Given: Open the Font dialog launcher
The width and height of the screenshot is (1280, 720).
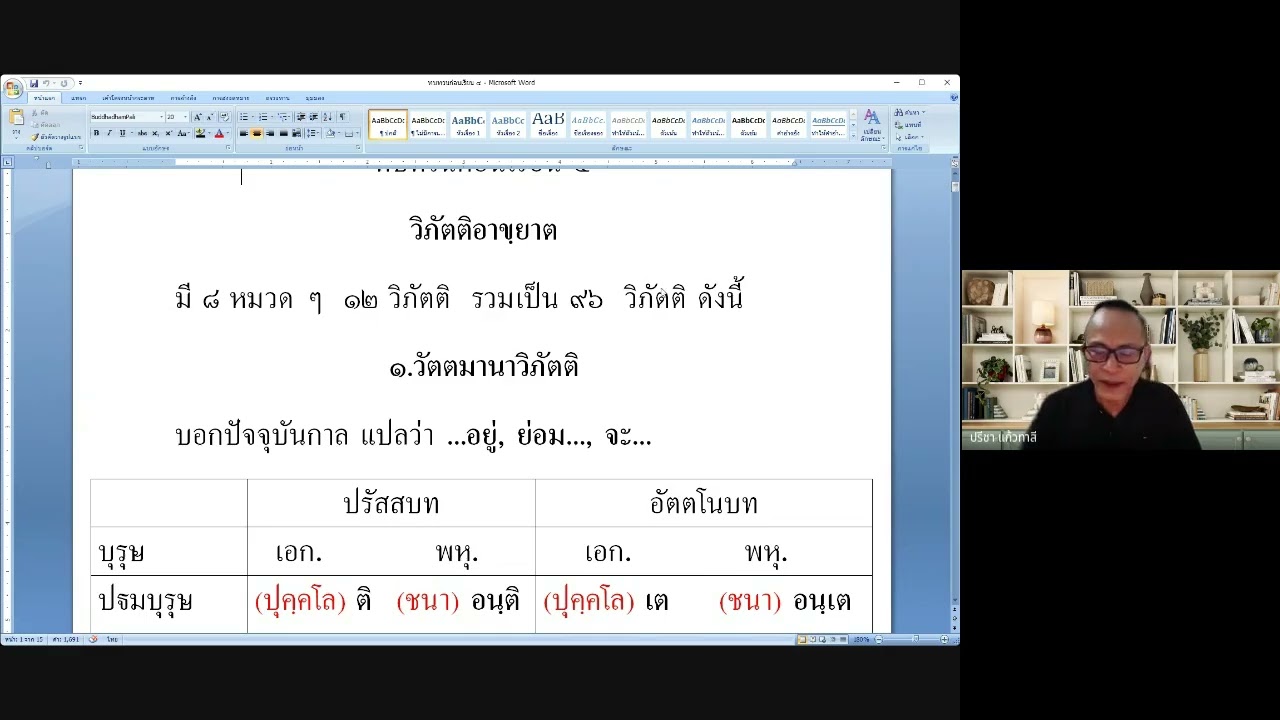Looking at the screenshot, I should pyautogui.click(x=228, y=147).
